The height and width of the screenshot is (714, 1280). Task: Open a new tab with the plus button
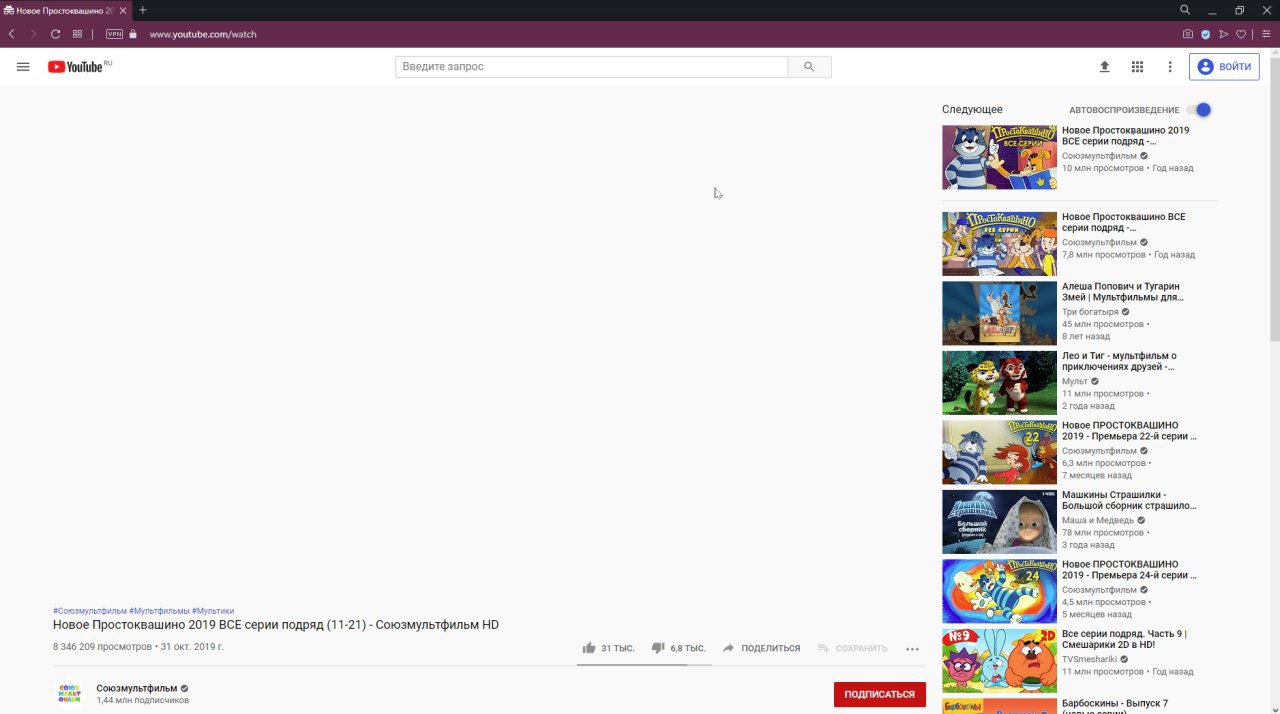[x=143, y=10]
